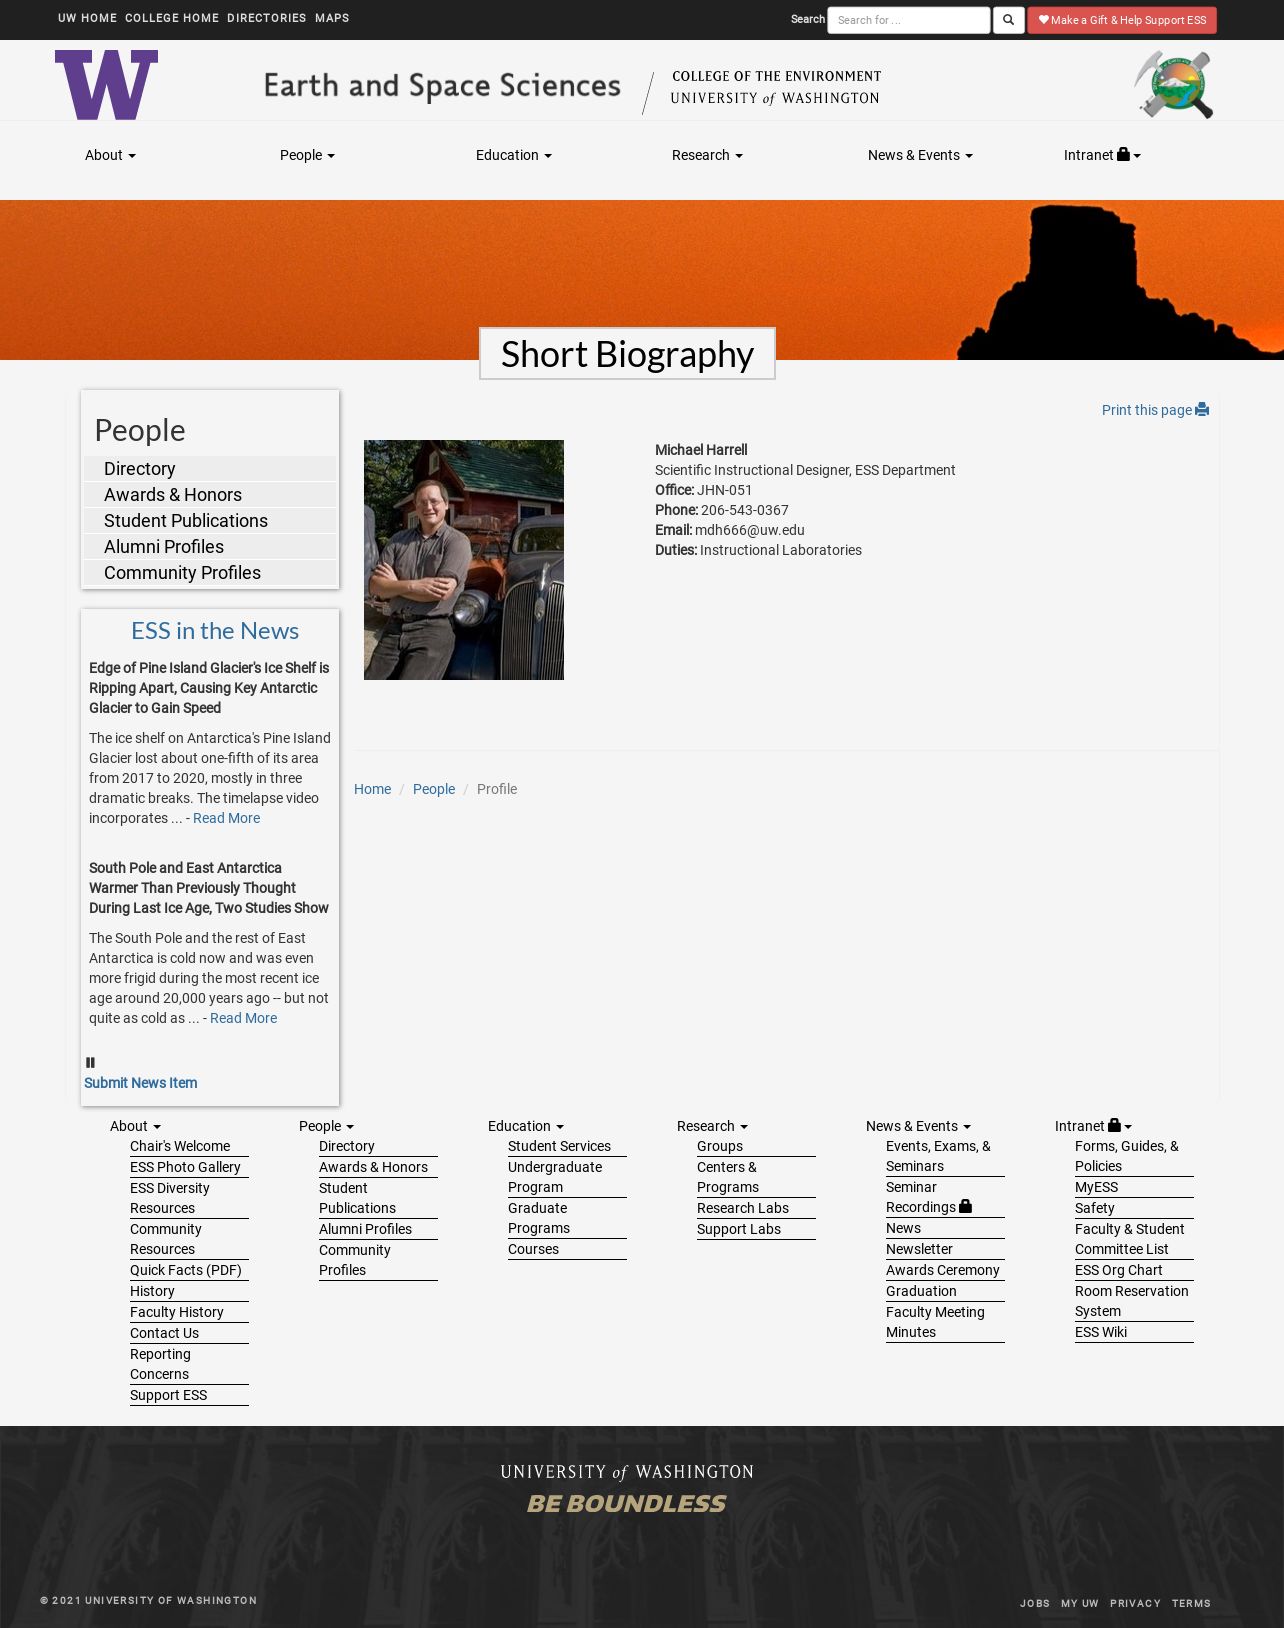Click the search magnifier button

1008,20
